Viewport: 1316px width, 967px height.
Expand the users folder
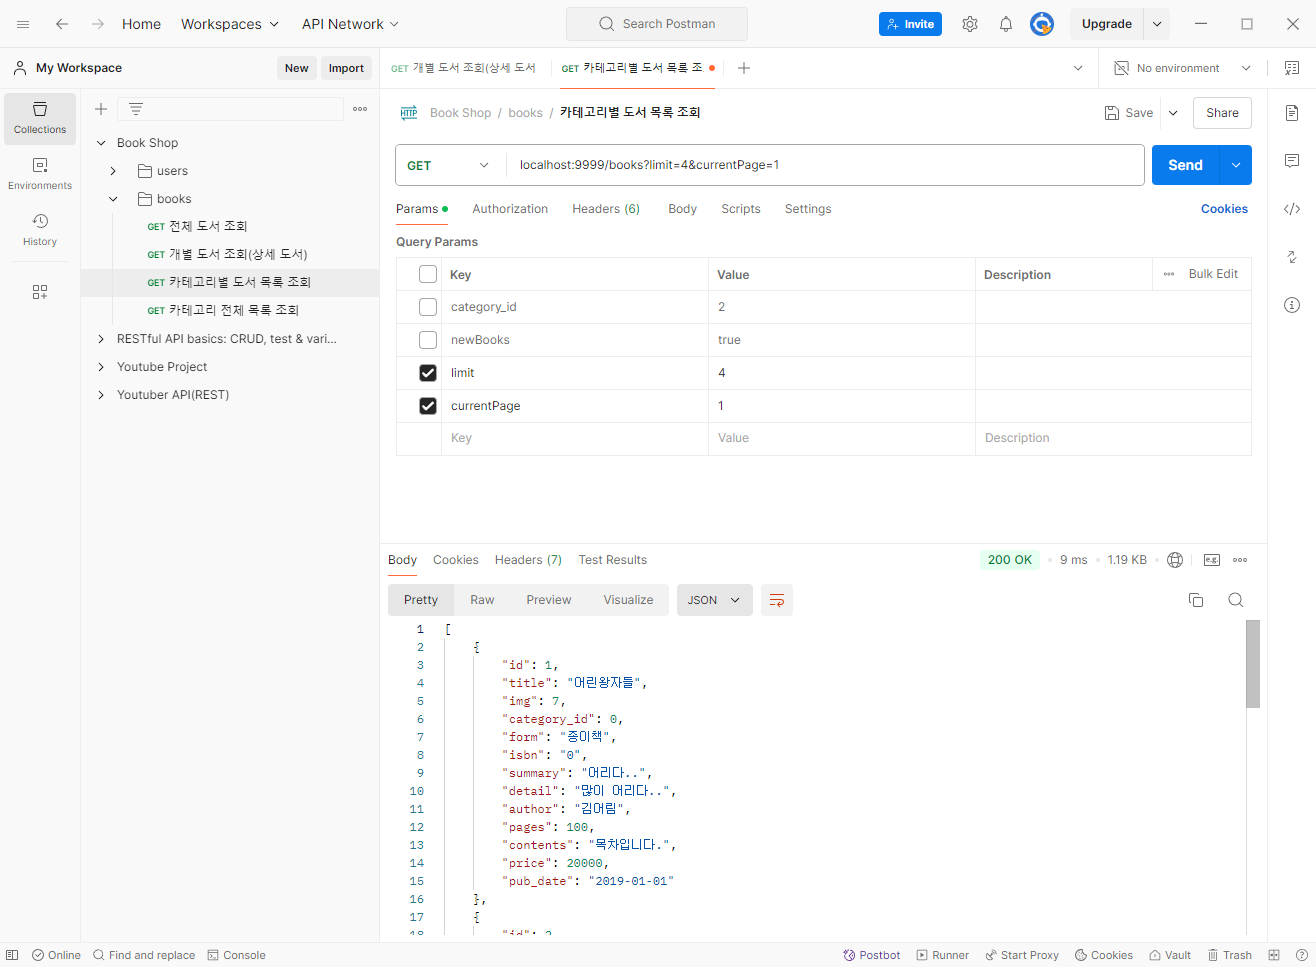coord(113,171)
